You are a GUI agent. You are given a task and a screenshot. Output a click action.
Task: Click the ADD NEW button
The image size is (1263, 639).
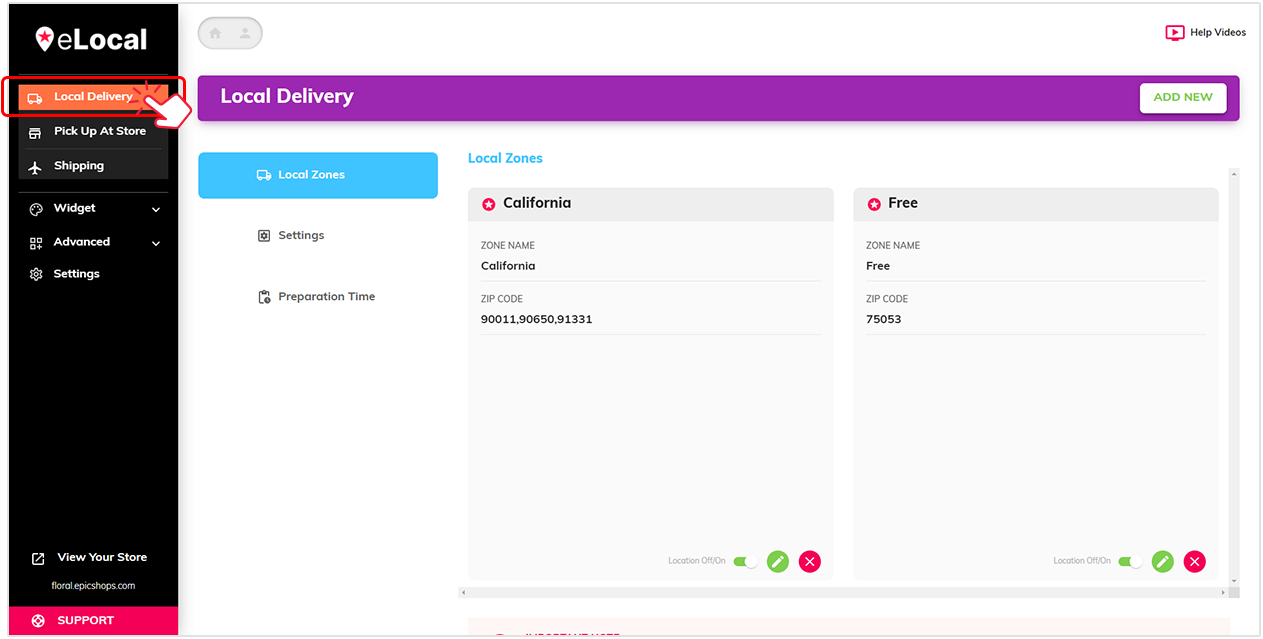[1183, 97]
